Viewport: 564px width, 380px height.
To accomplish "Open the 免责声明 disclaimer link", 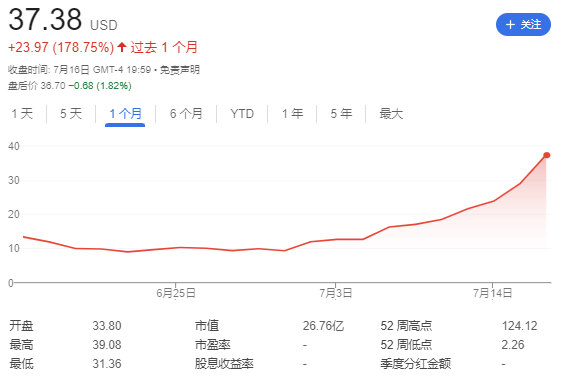I will coord(179,69).
